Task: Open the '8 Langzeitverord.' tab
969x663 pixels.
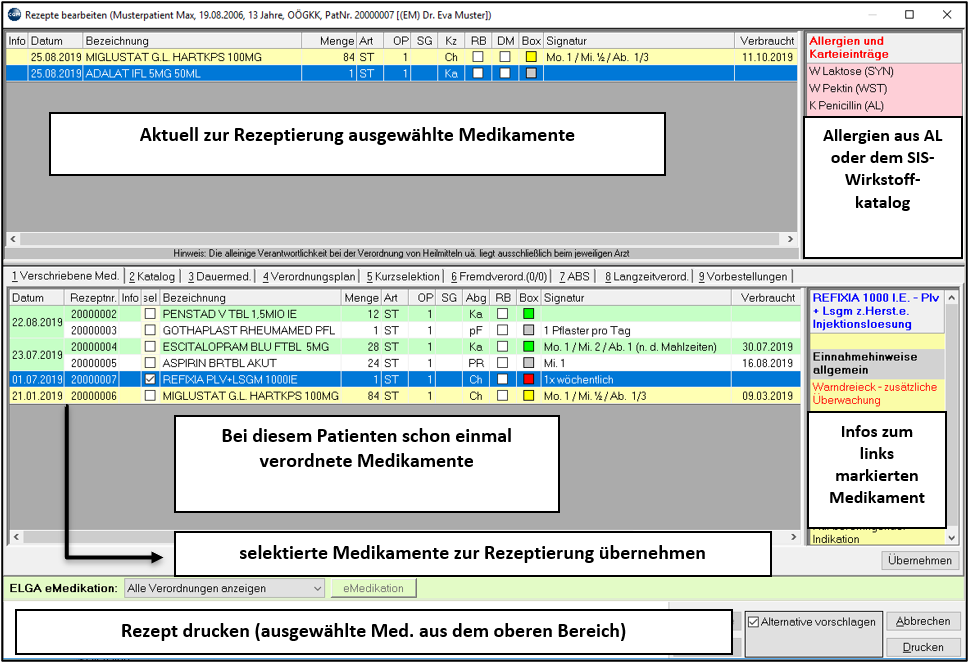Action: (x=646, y=276)
